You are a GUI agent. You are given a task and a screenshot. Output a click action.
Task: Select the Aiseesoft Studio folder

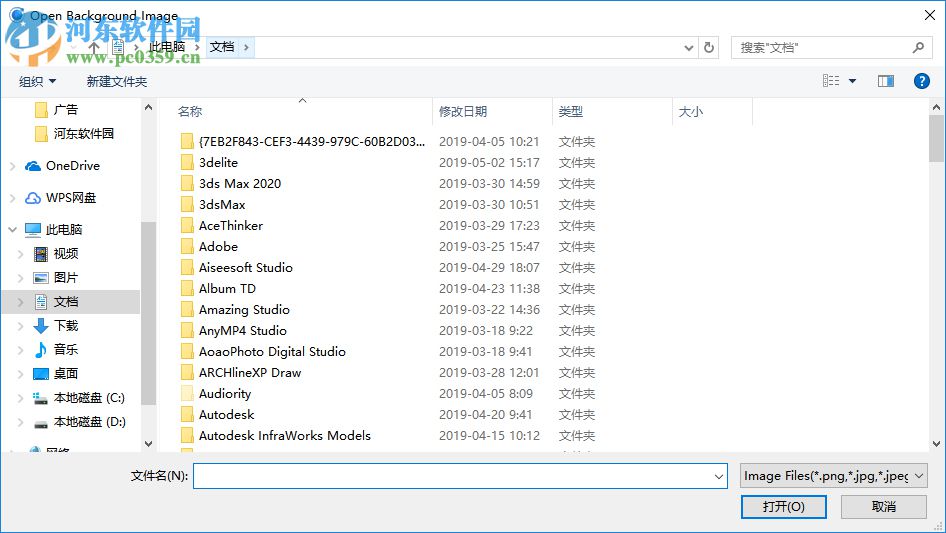[x=246, y=267]
